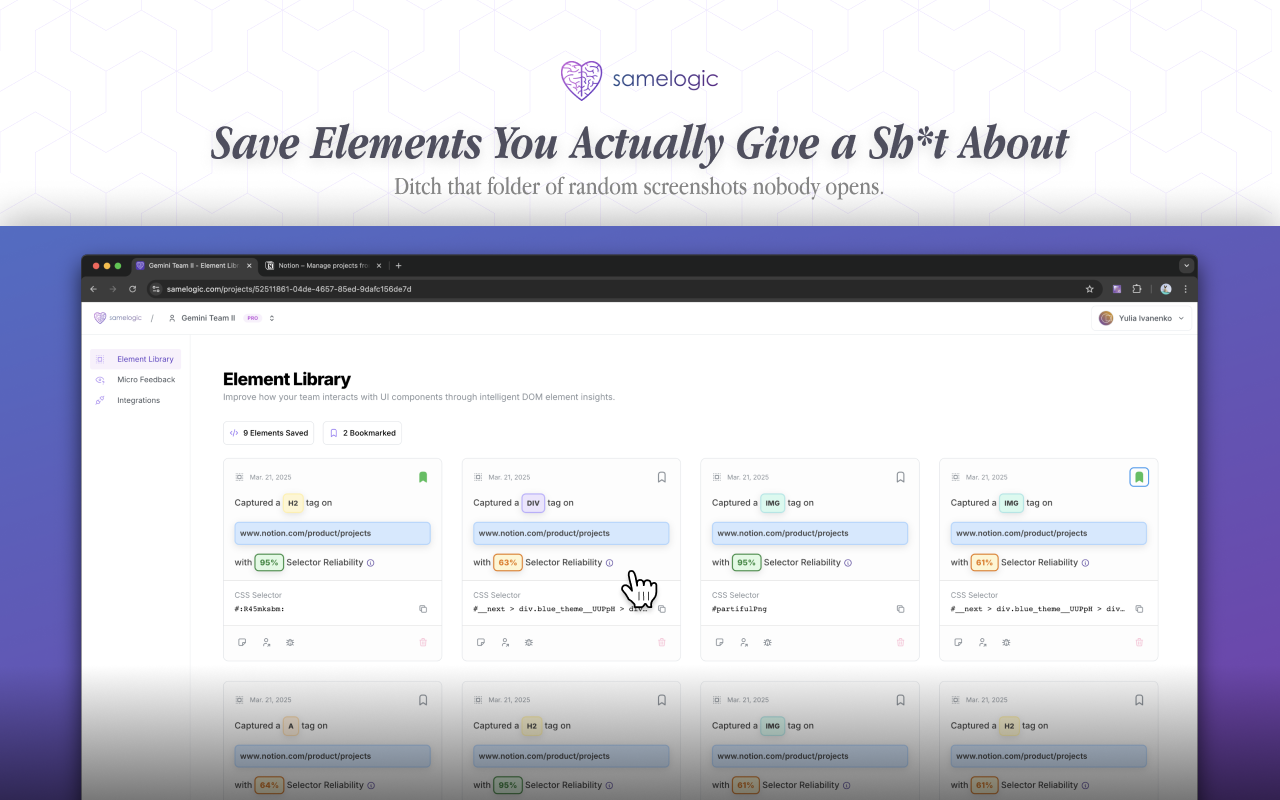The height and width of the screenshot is (800, 1280).
Task: Open the notion.com link on the #partifulPng card
Action: (810, 533)
